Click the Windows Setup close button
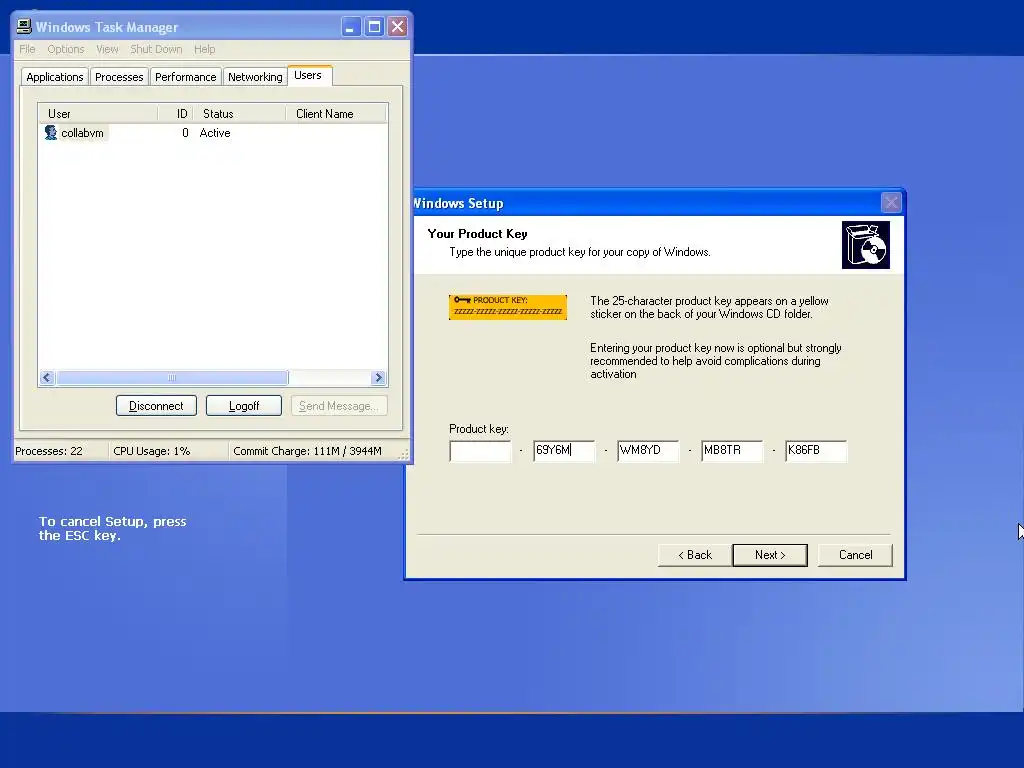This screenshot has width=1024, height=768. click(x=891, y=202)
